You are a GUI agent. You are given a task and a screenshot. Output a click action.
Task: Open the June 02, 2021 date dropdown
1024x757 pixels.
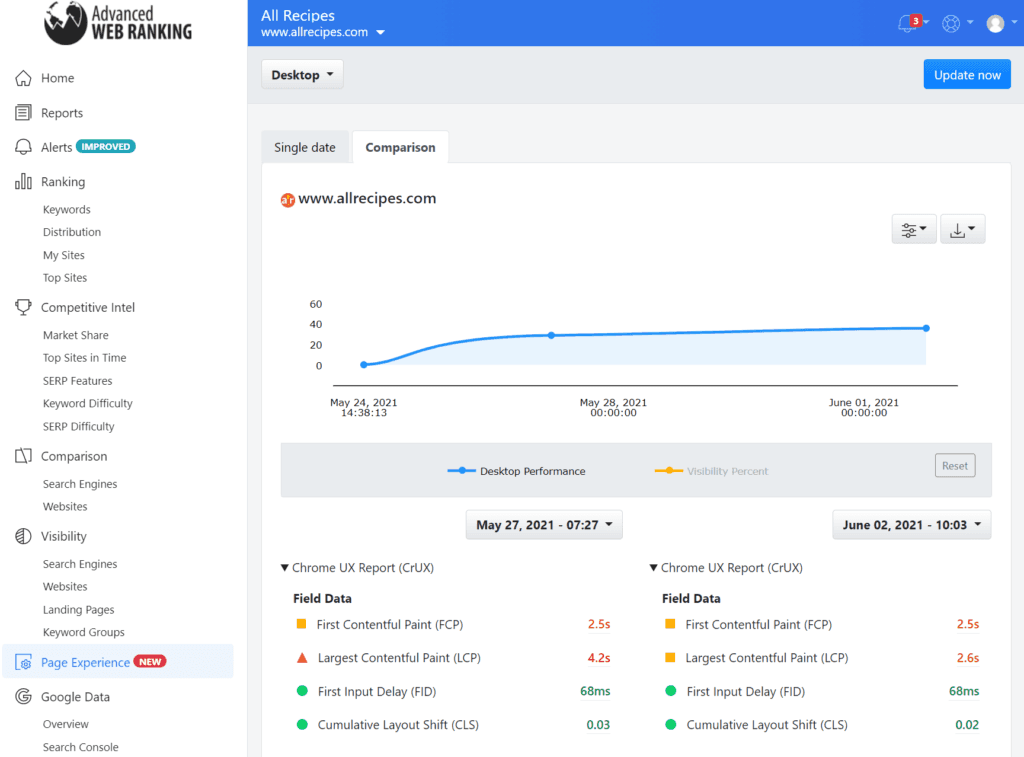(x=912, y=524)
